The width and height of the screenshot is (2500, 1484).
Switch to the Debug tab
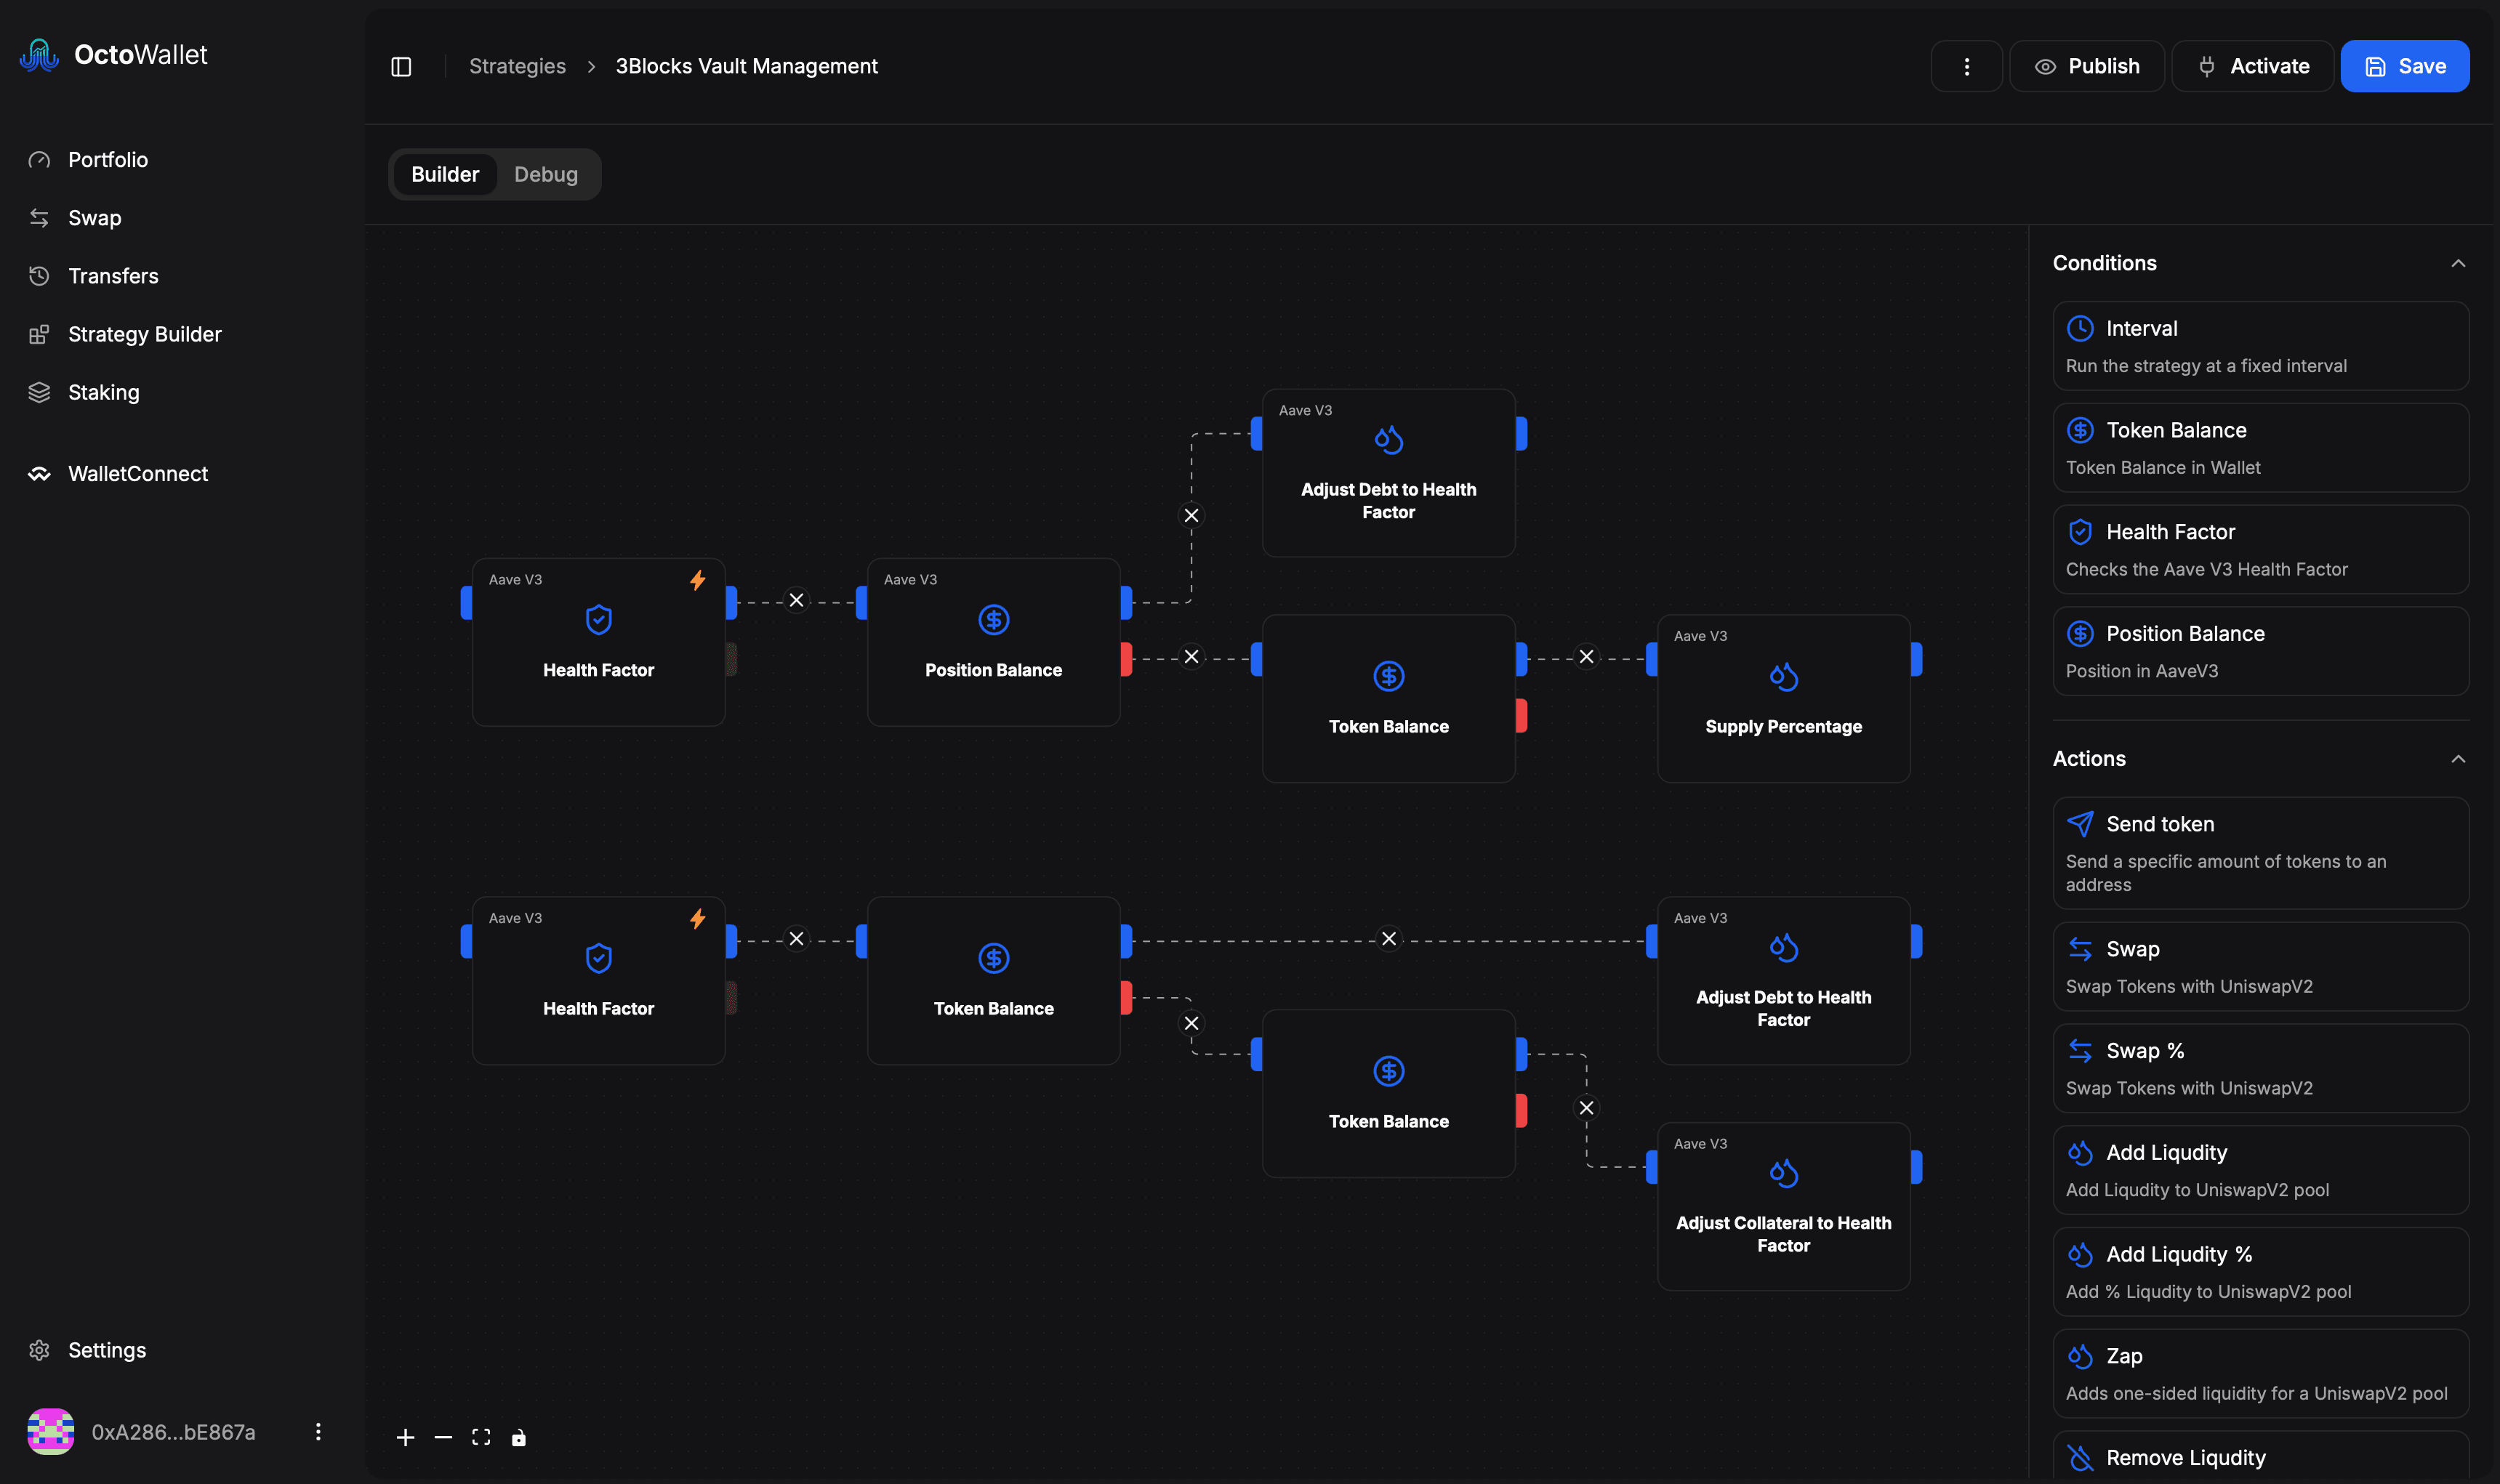coord(546,174)
